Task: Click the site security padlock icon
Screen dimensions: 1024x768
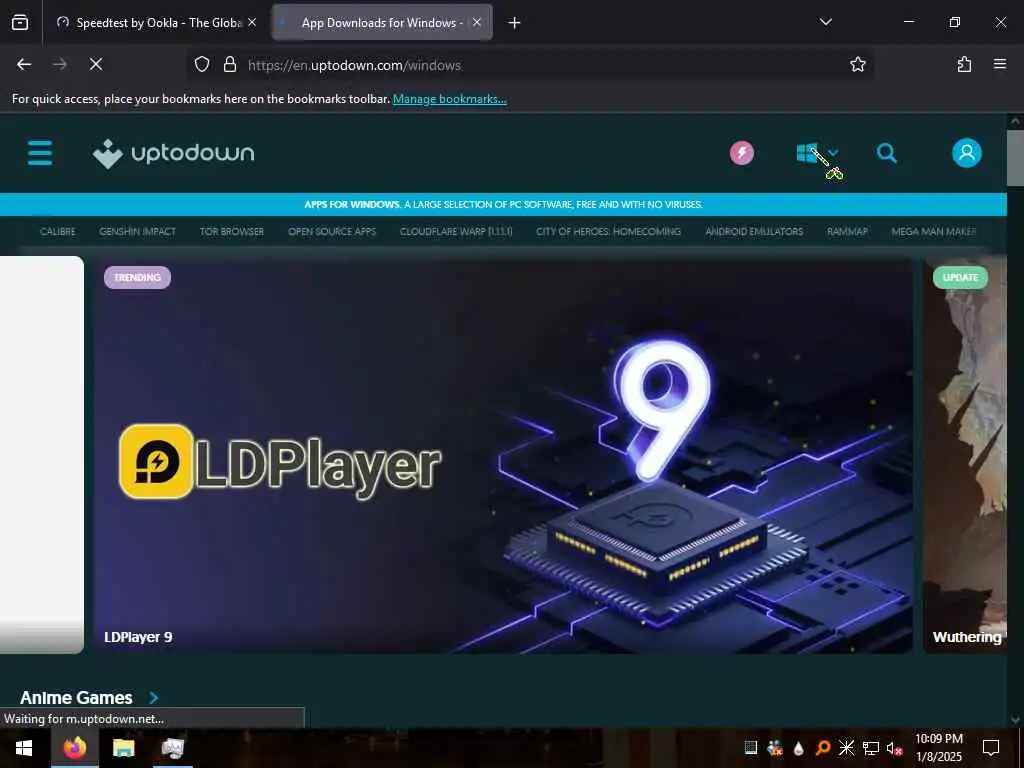Action: [230, 64]
